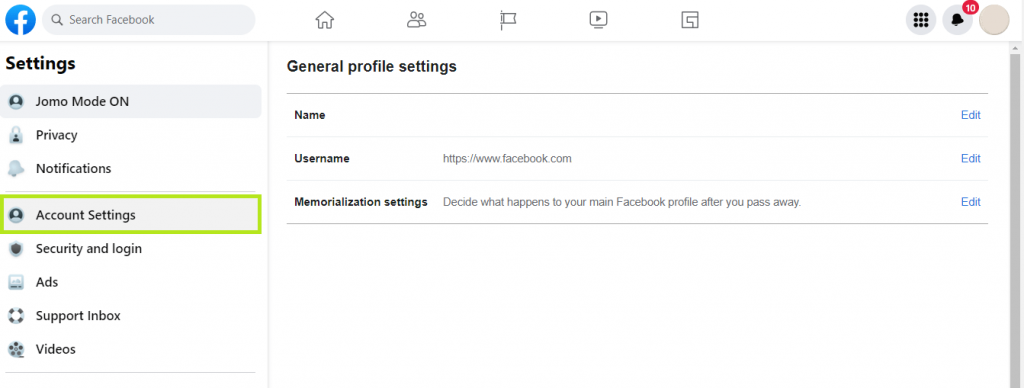Edit the Name setting
The width and height of the screenshot is (1024, 388).
point(970,115)
